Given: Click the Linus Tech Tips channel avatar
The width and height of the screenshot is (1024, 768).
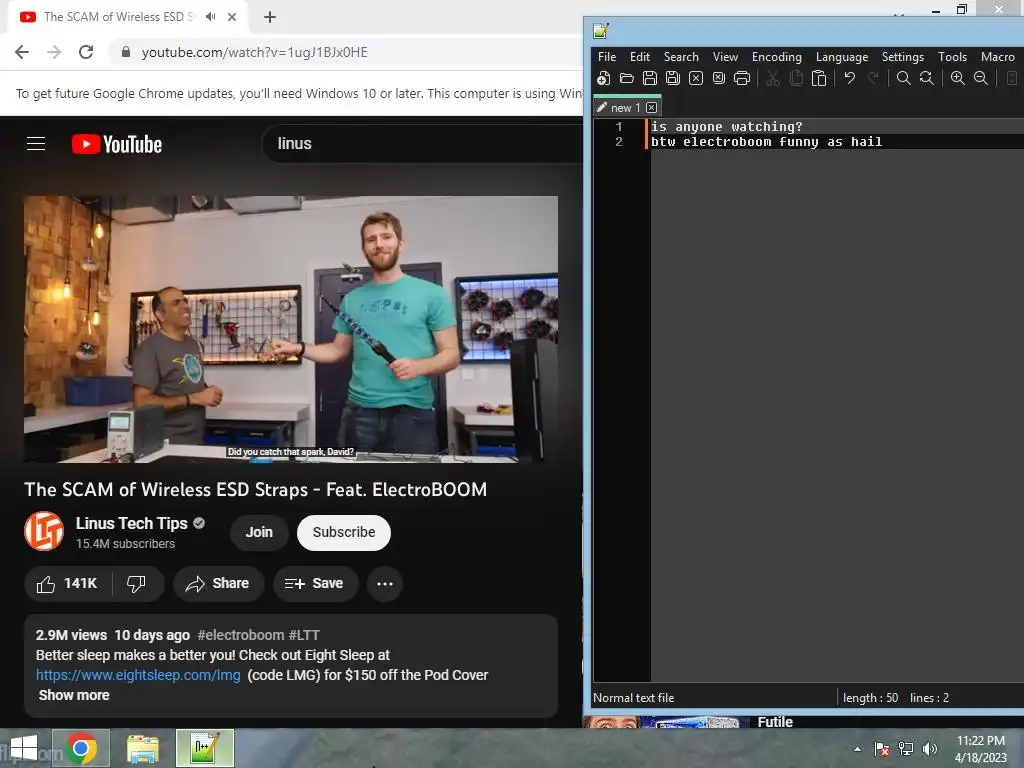Looking at the screenshot, I should [x=44, y=532].
